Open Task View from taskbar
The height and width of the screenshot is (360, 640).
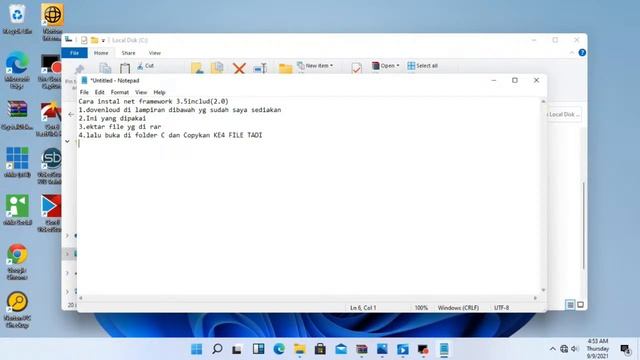coord(237,349)
